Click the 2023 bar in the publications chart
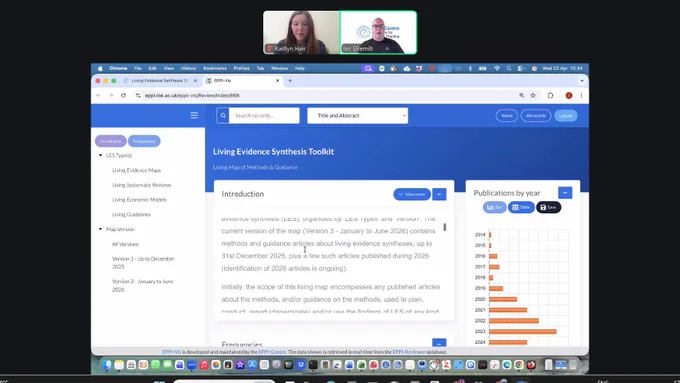This screenshot has height=383, width=680. coord(523,331)
